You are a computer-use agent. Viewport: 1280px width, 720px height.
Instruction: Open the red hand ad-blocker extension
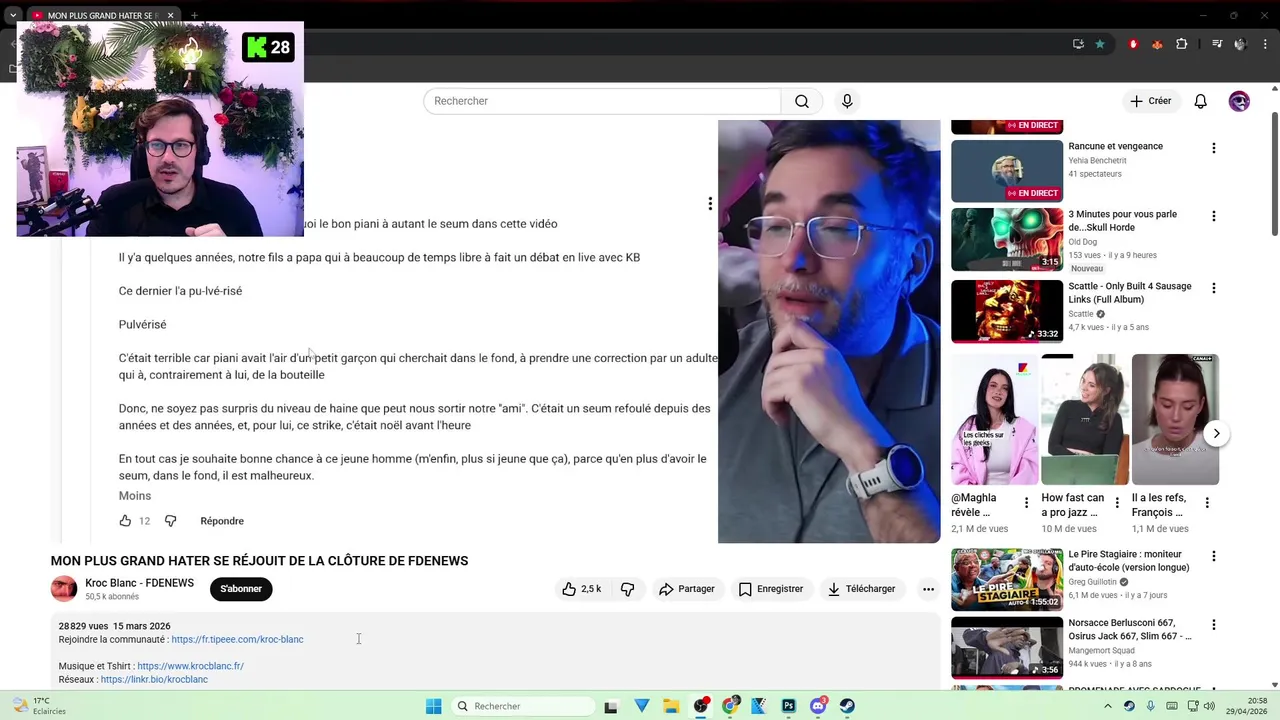point(1133,44)
